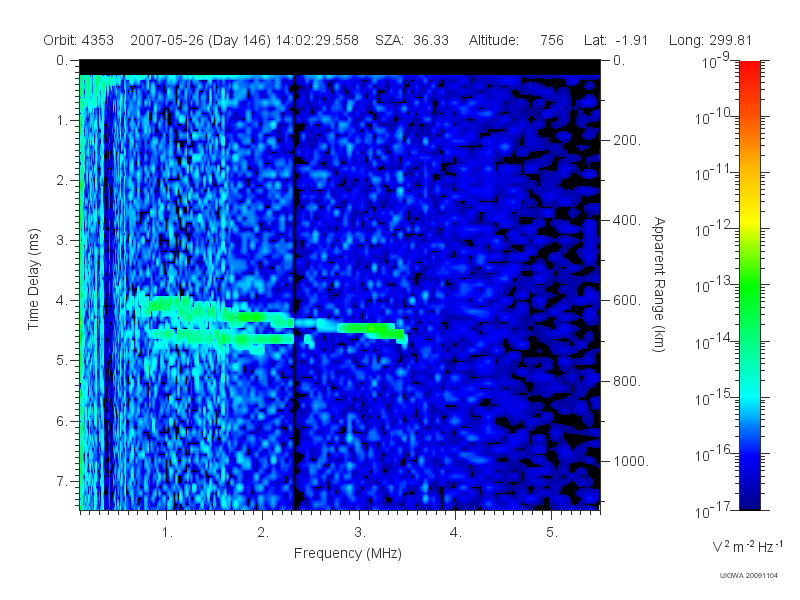
Task: Click the 10^-9 colorbar tick label
Action: coord(715,61)
